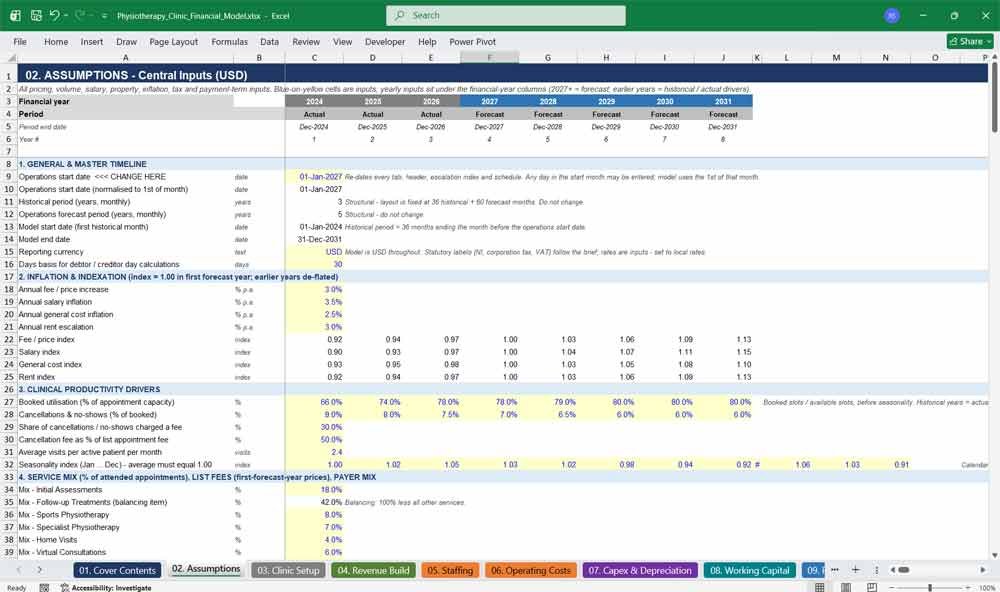Viewport: 1000px width, 592px height.
Task: Click the zoom out minus button
Action: pyautogui.click(x=891, y=587)
